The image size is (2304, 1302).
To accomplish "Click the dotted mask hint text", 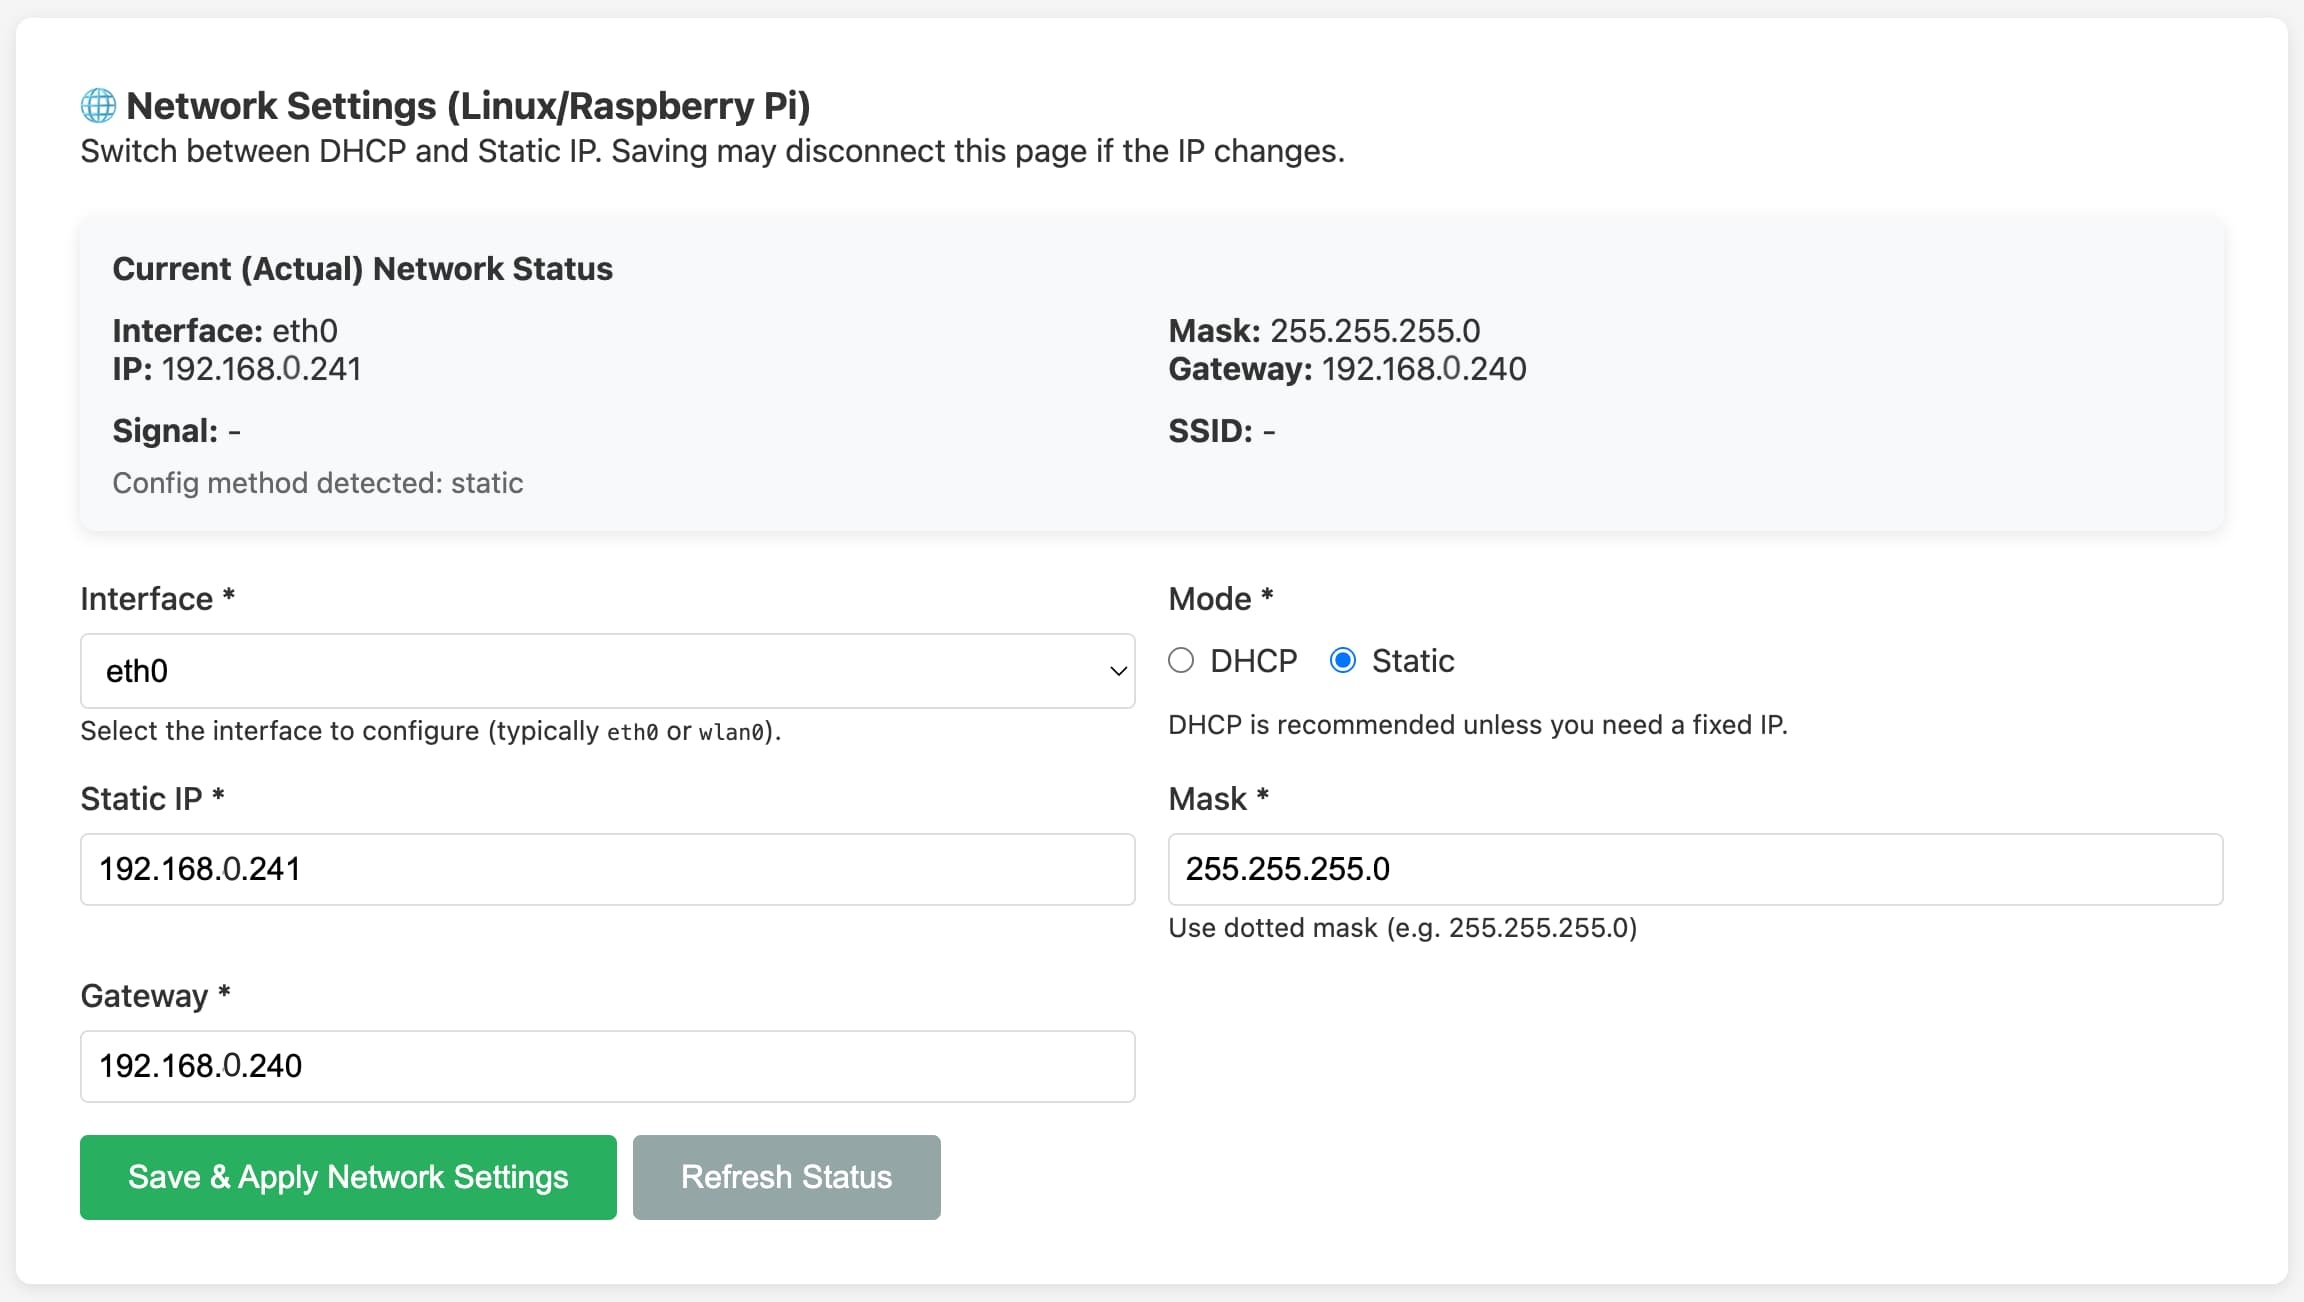I will coord(1402,928).
